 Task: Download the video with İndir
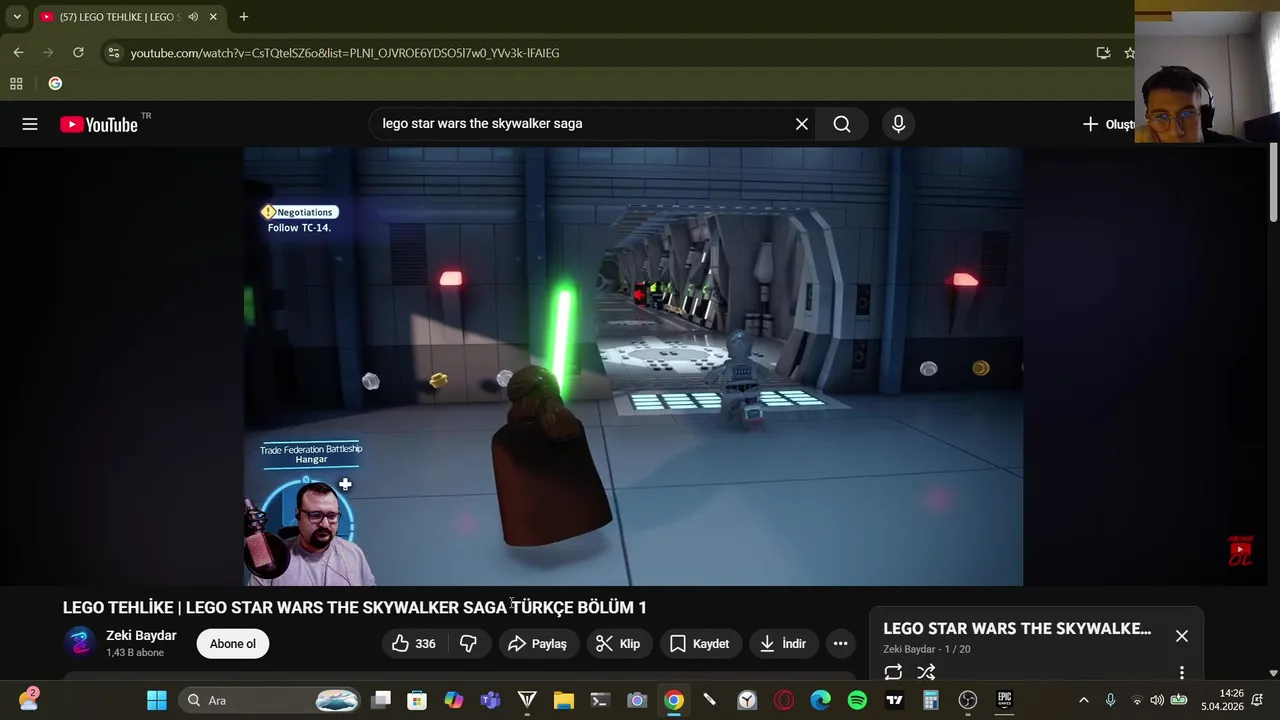point(783,644)
